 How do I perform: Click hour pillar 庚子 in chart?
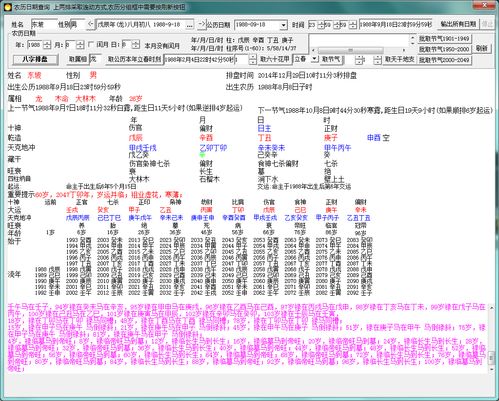pyautogui.click(x=330, y=137)
